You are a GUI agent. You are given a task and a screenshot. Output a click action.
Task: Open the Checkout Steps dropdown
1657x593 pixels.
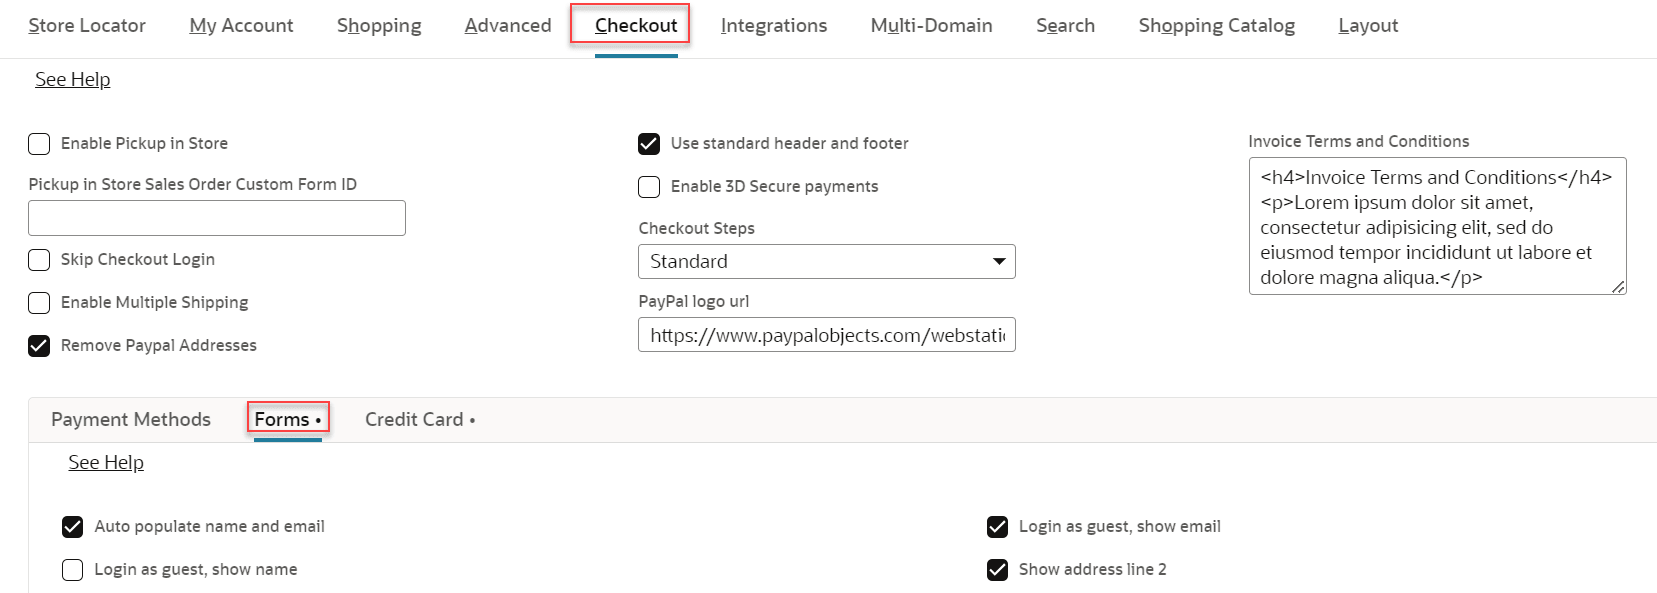point(827,262)
